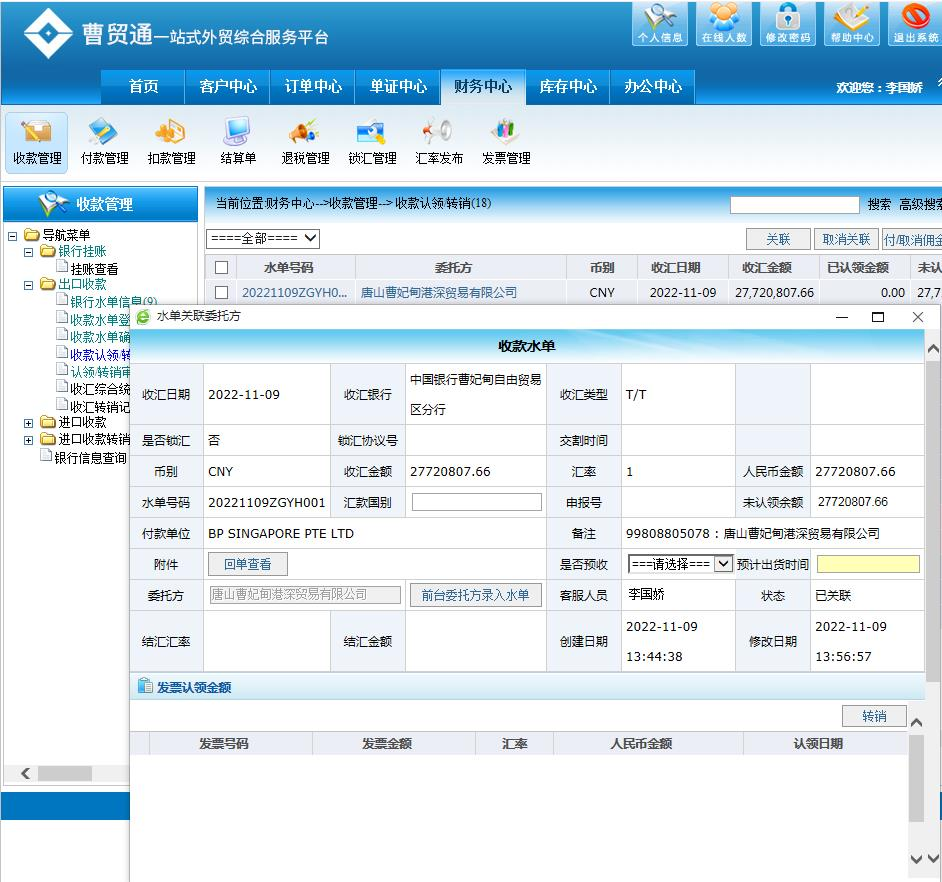
Task: Select the 收款管理 toolbar icon
Action: (37, 142)
